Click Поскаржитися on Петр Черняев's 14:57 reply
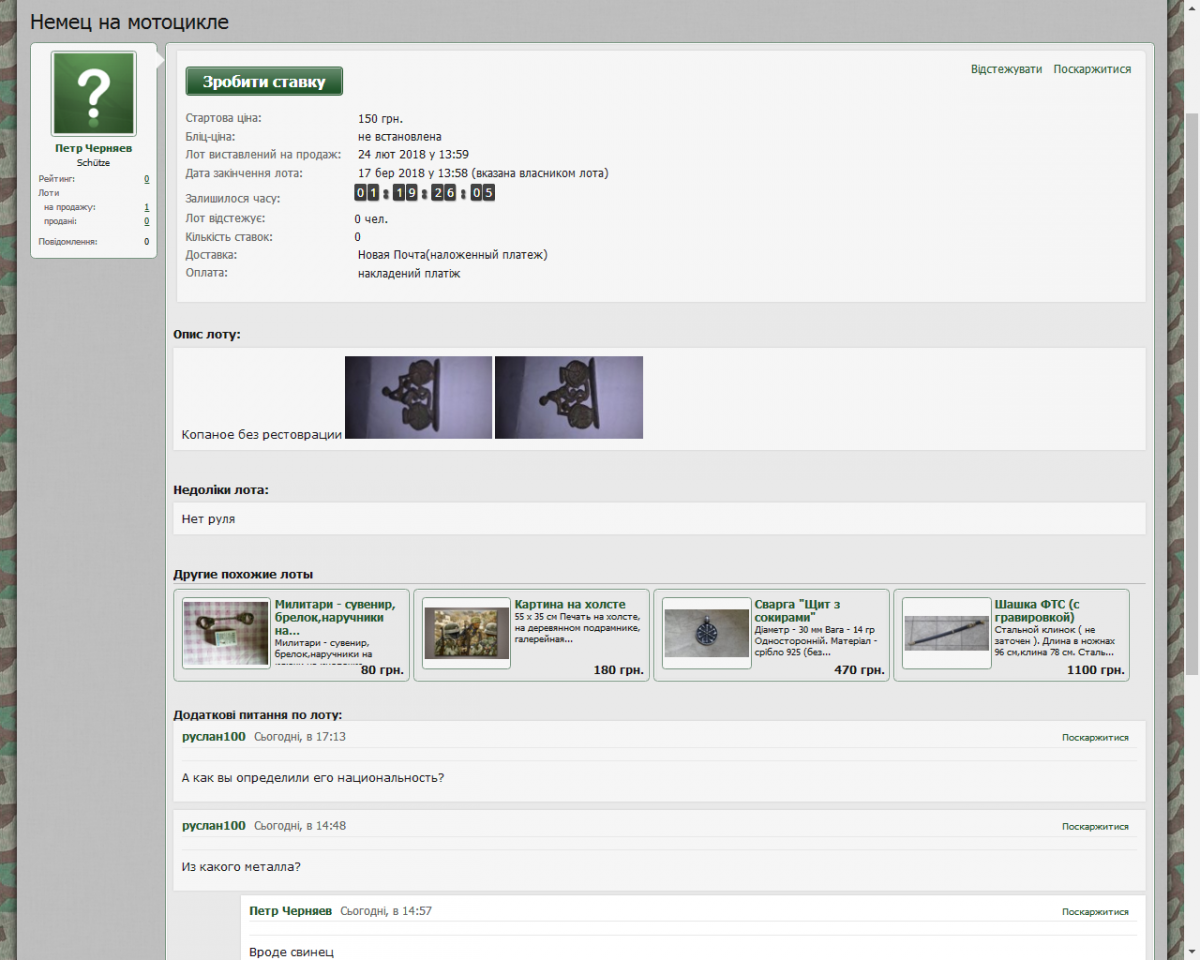Viewport: 1200px width, 960px height. click(1095, 912)
